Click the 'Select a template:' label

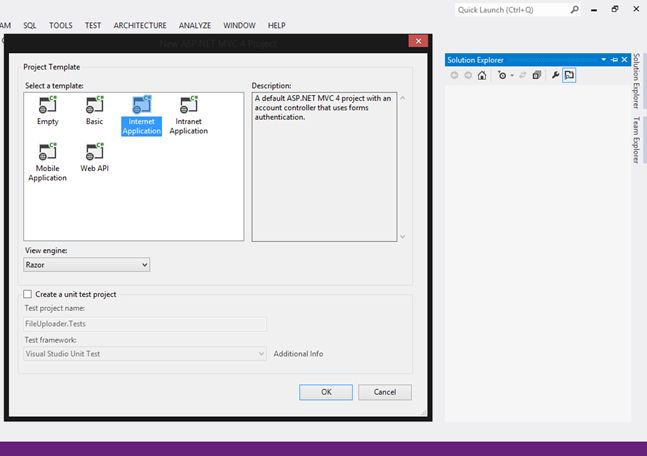pyautogui.click(x=54, y=85)
